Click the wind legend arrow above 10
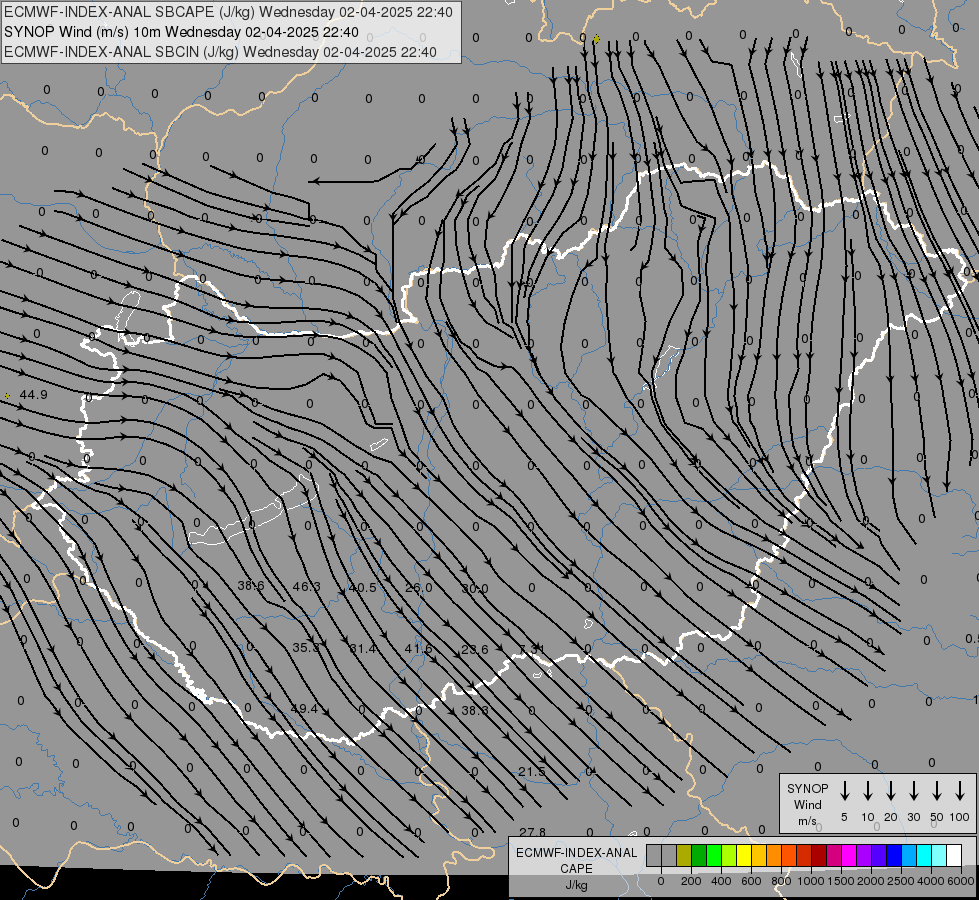The image size is (979, 900). coord(868,791)
